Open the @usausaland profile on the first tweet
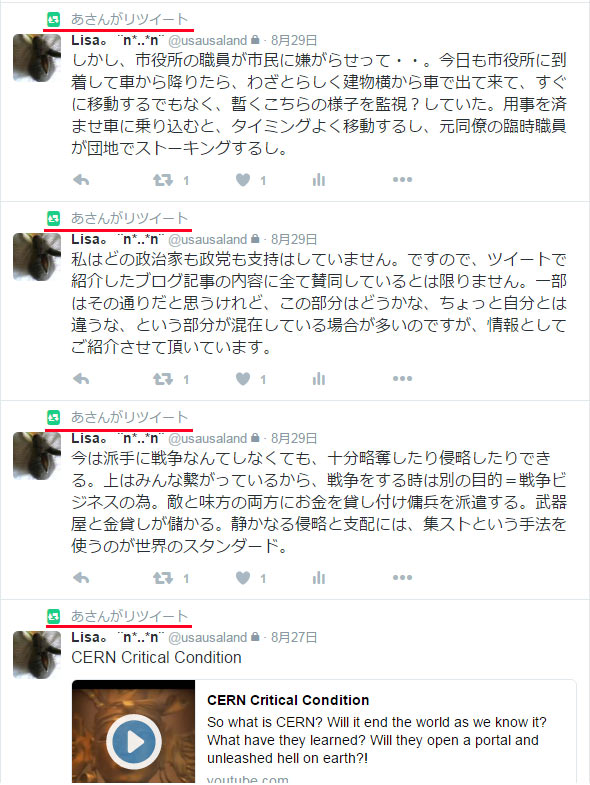Image resolution: width=590 pixels, height=785 pixels. [207, 40]
